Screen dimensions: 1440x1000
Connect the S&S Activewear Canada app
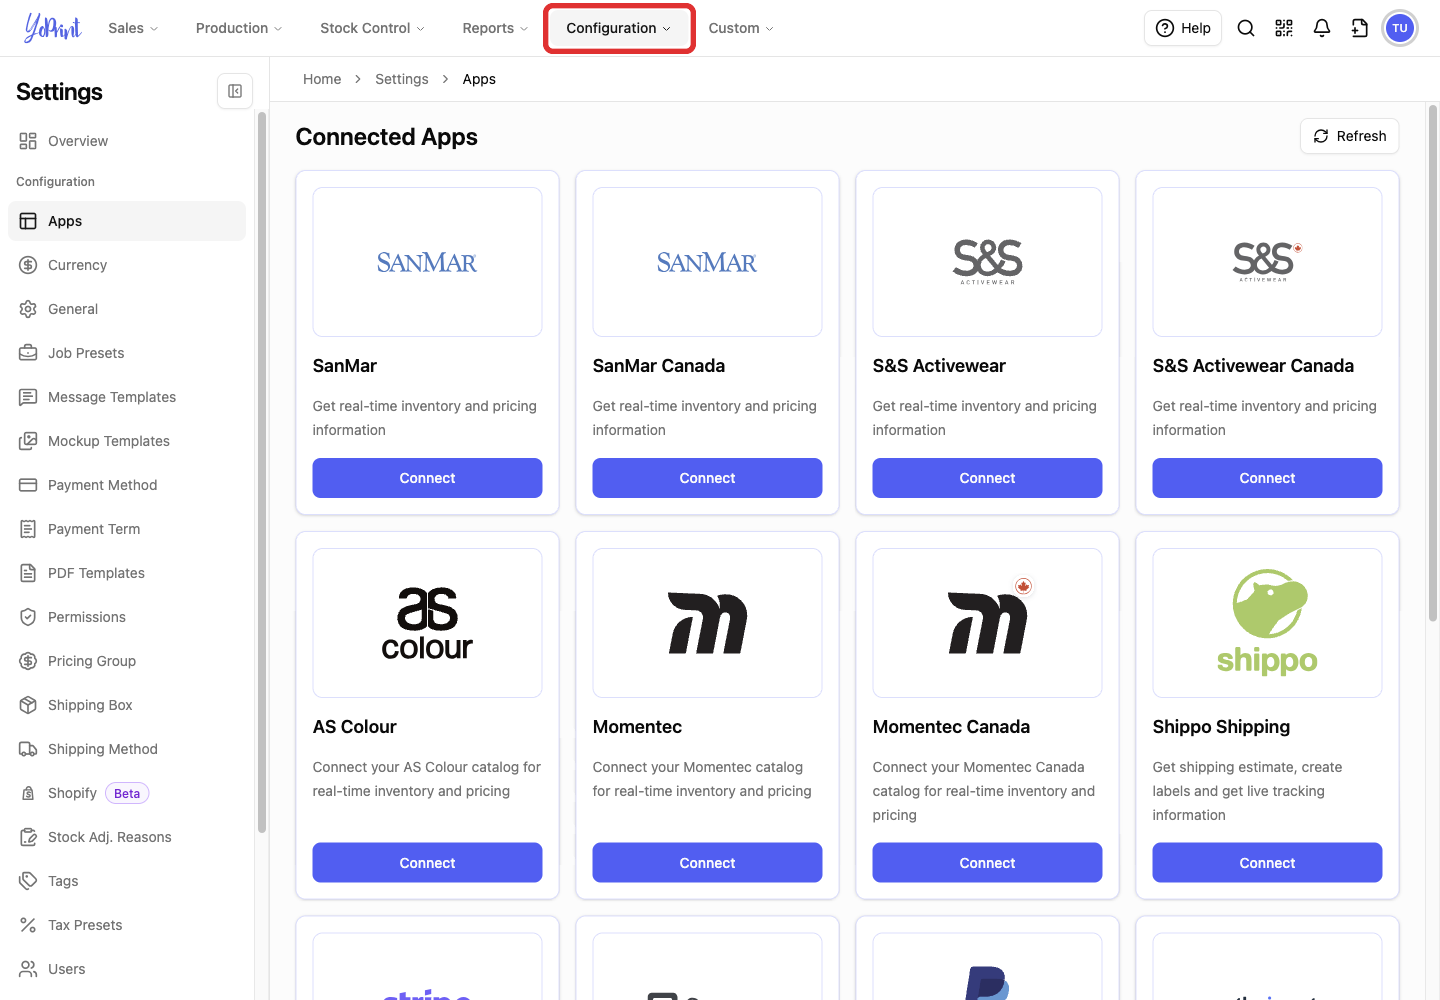point(1268,478)
